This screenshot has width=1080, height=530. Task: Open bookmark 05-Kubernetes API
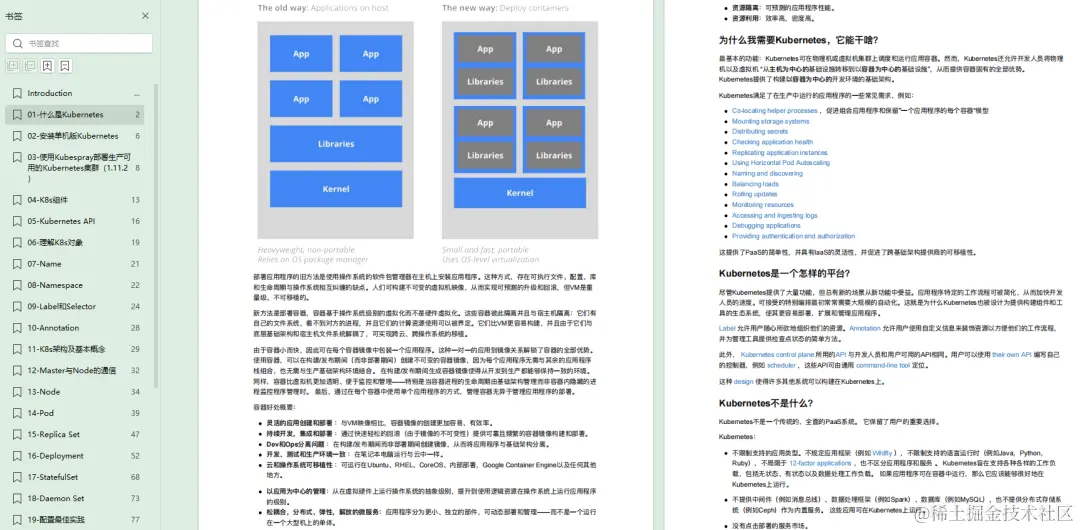tap(74, 221)
